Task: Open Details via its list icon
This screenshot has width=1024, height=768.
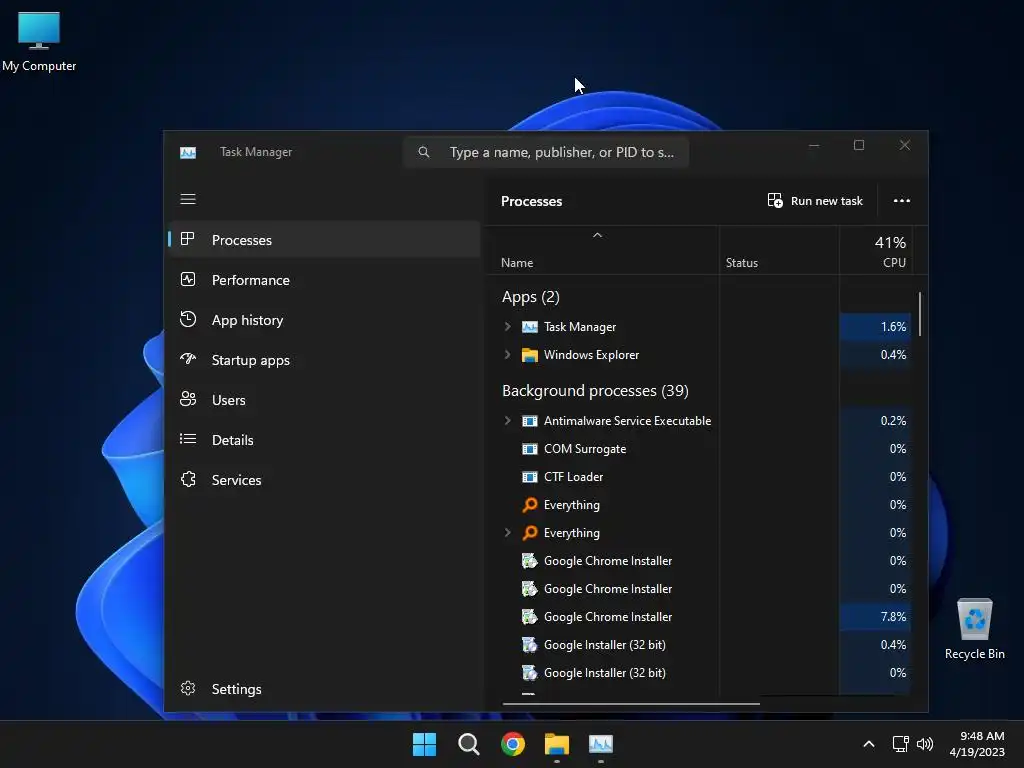Action: point(188,439)
